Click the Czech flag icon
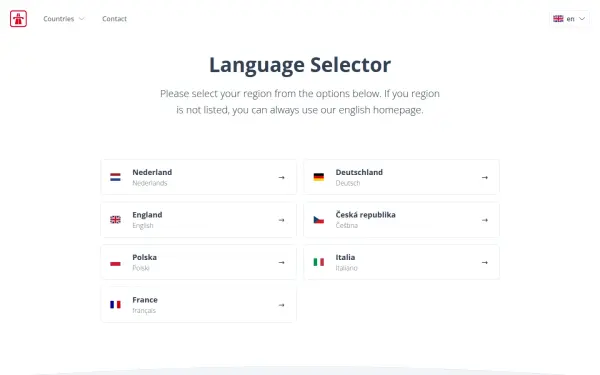 318,220
